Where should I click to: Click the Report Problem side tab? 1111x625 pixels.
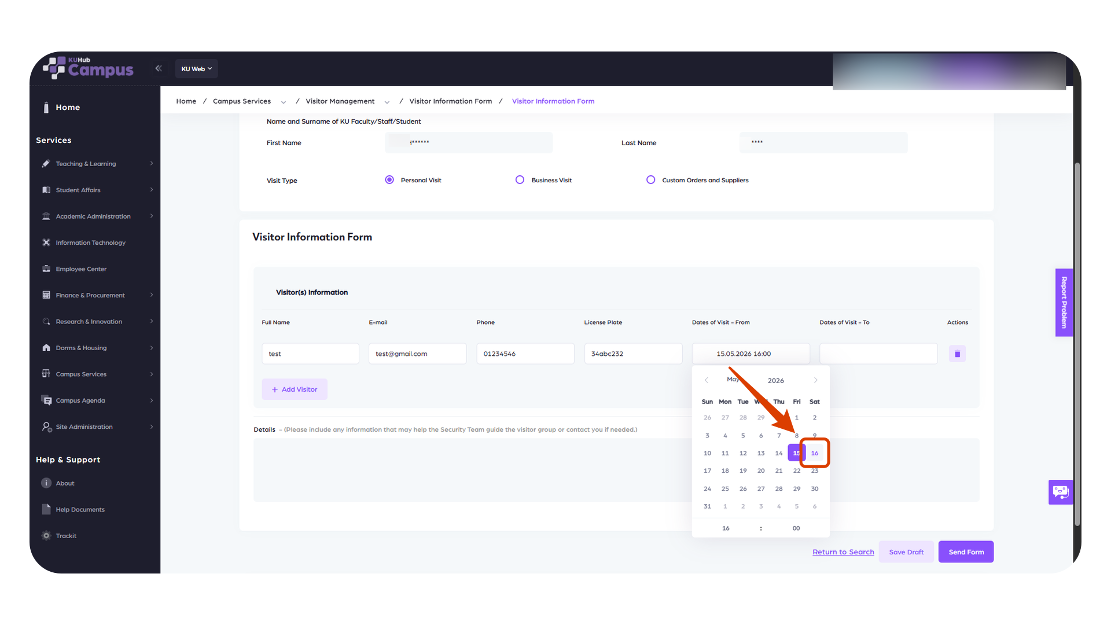(x=1064, y=303)
